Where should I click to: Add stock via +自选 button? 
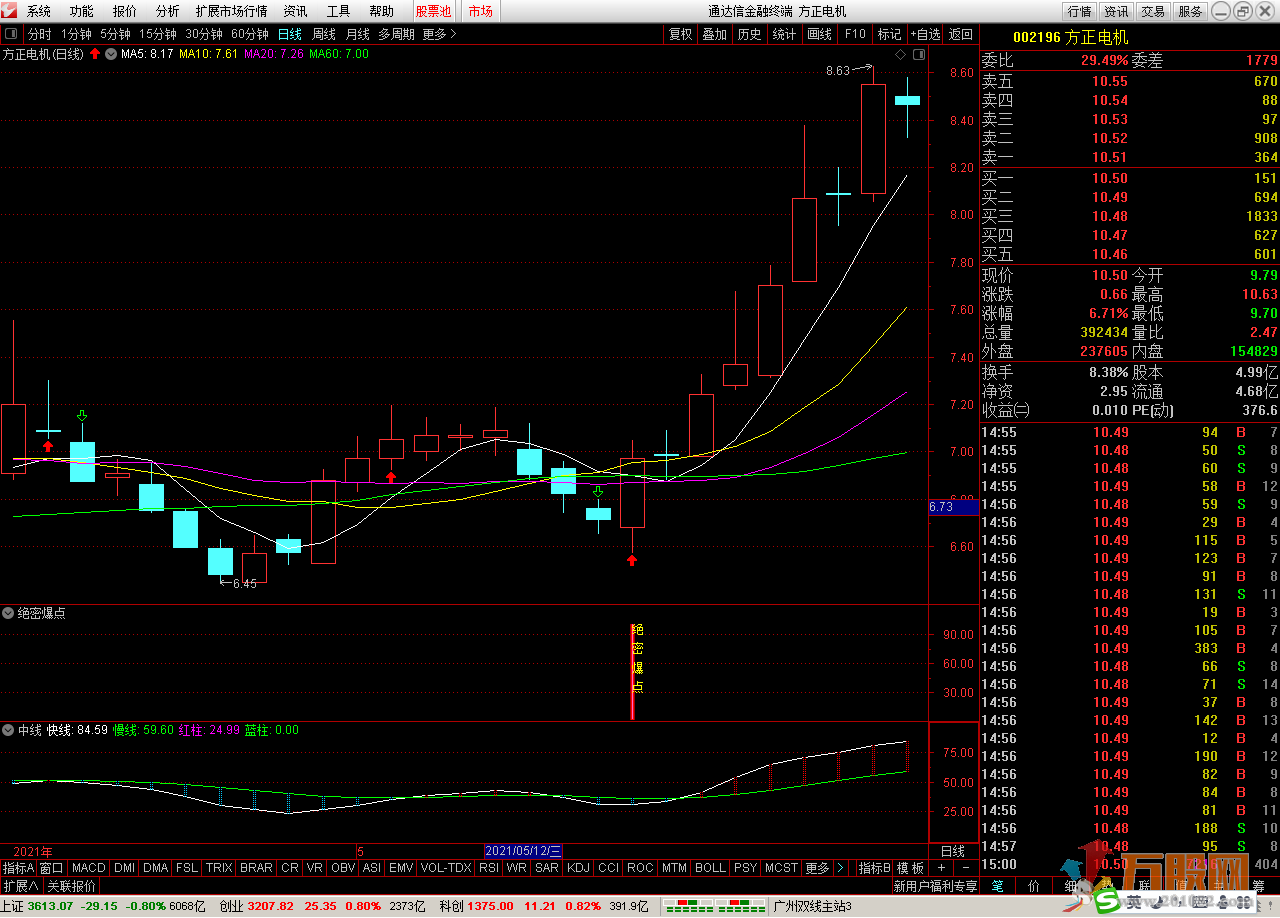[925, 34]
